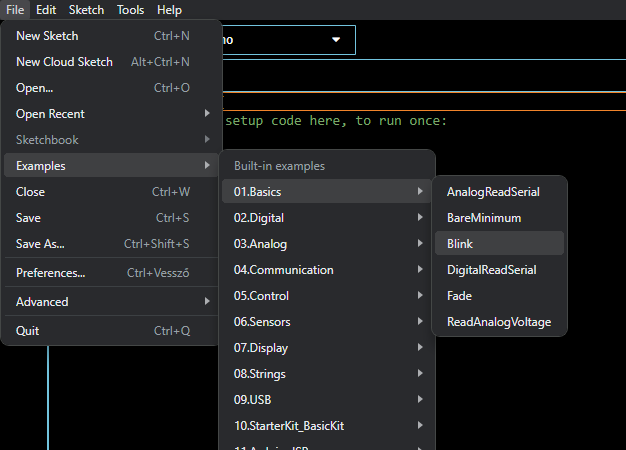Screen dimensions: 626x450
Task: Open the BareMinimum example
Action: [x=484, y=218]
